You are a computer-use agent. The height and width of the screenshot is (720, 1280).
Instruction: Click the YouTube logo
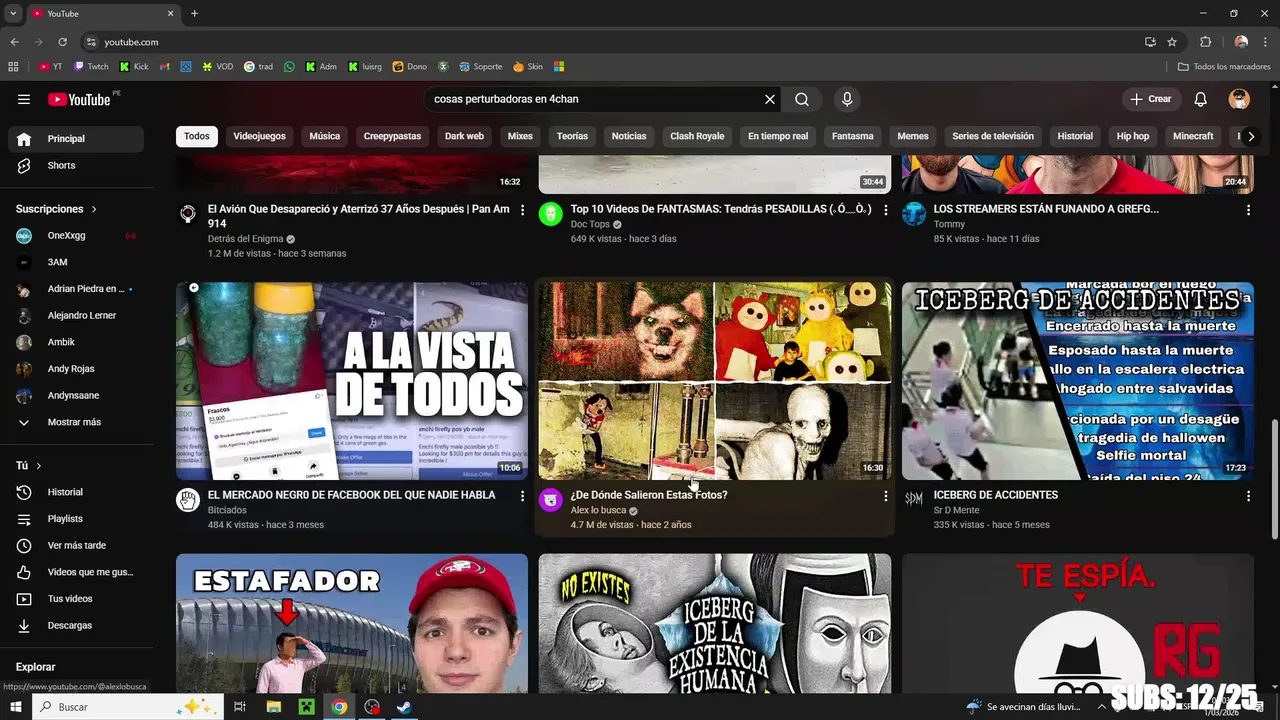[79, 99]
